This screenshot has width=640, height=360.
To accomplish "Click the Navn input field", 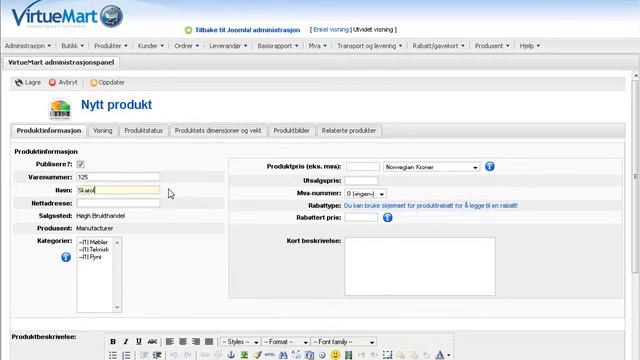I will [118, 190].
